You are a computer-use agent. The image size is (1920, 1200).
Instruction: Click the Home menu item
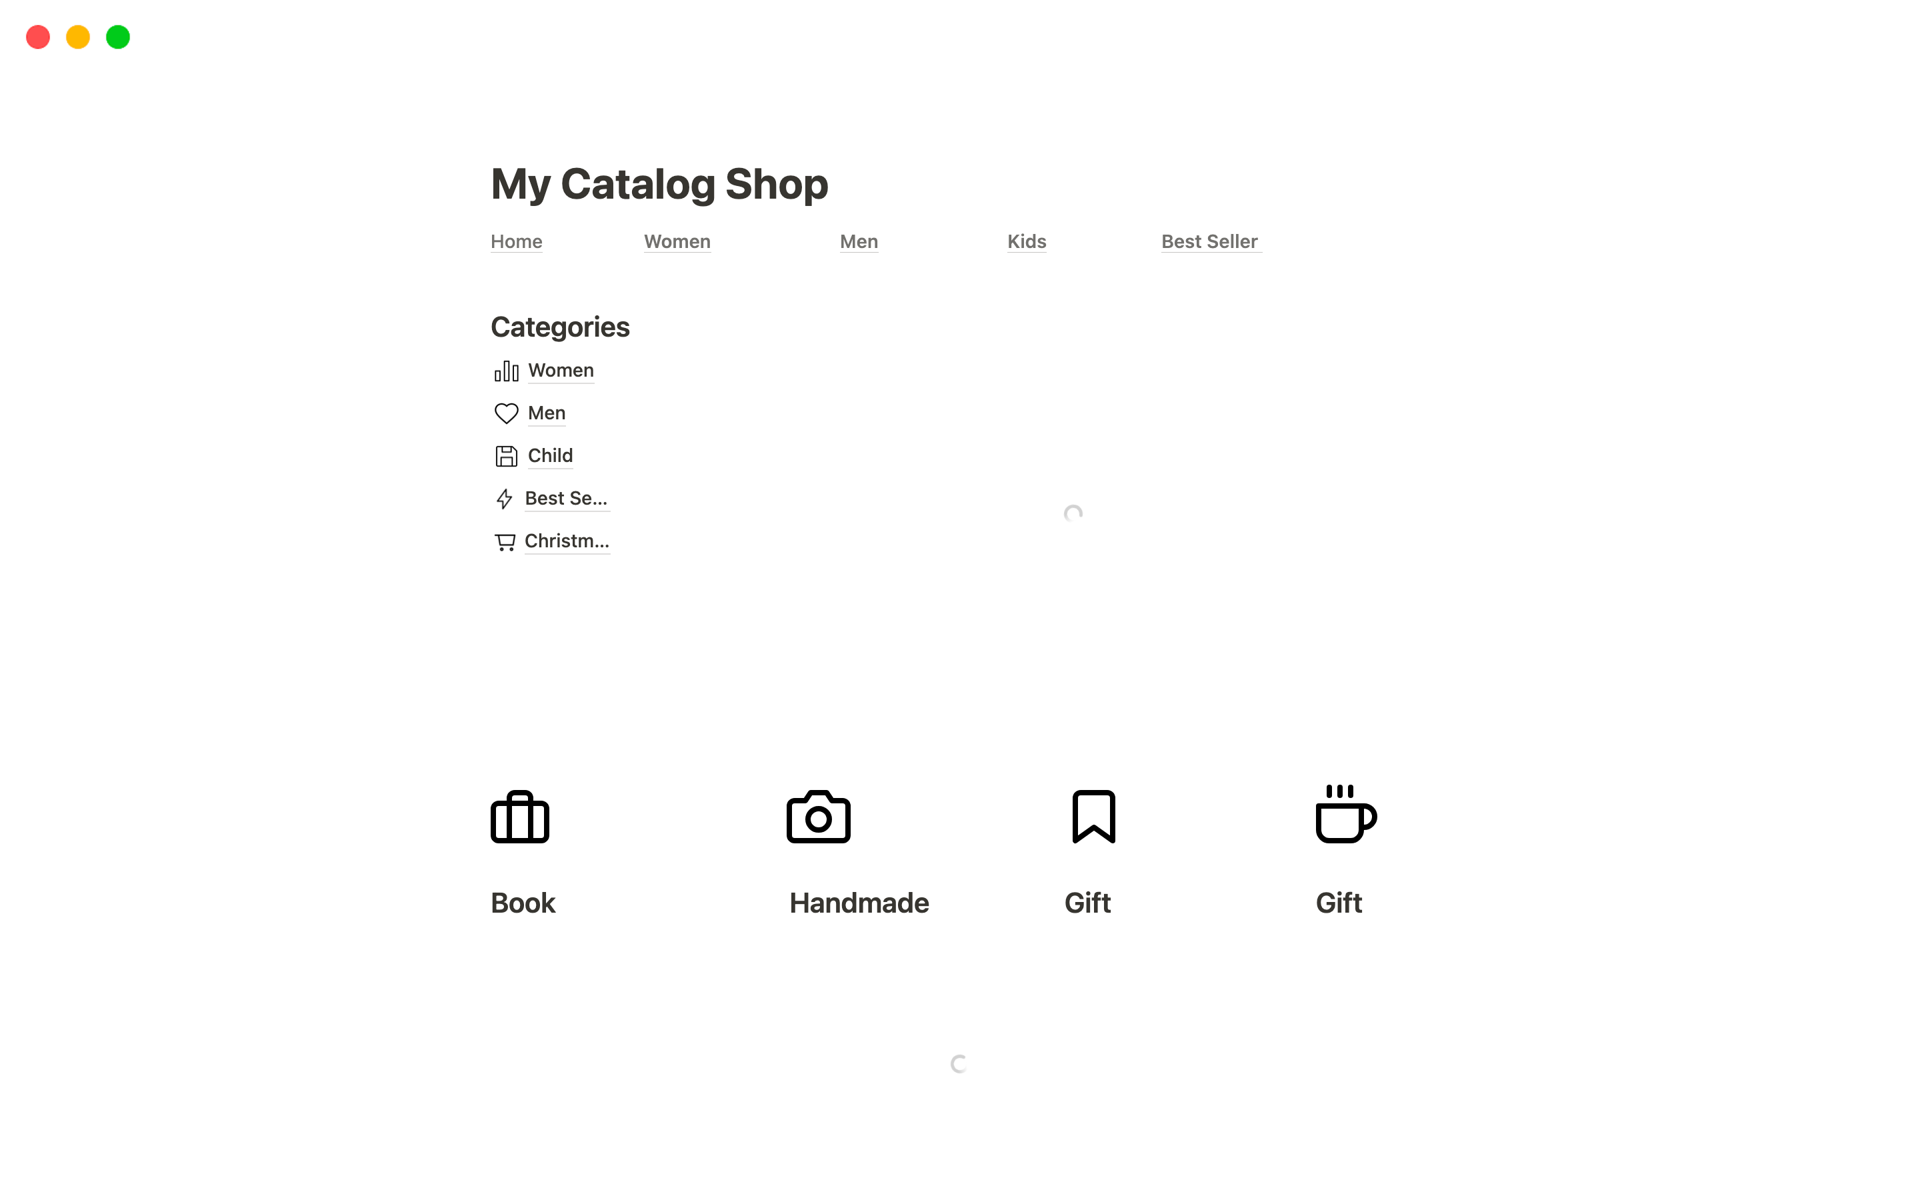point(517,241)
